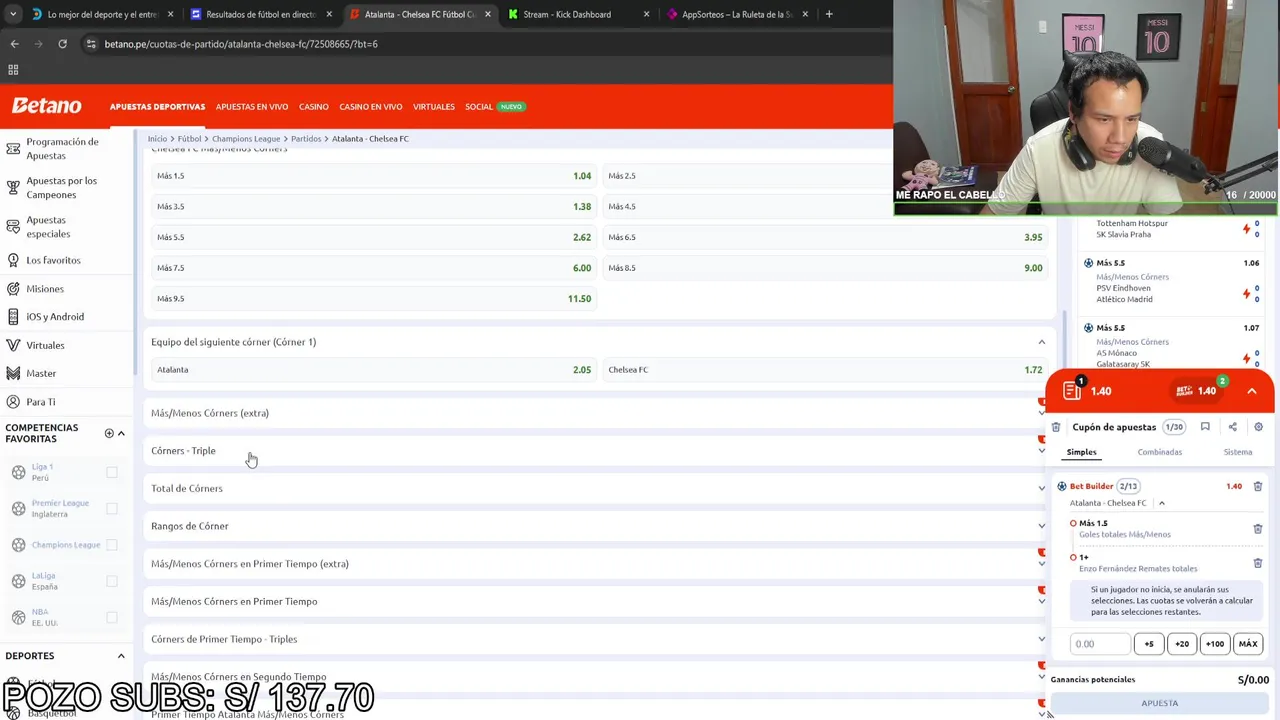Image resolution: width=1280 pixels, height=720 pixels.
Task: Expand Rangos de Córner section
Action: coord(1041,526)
